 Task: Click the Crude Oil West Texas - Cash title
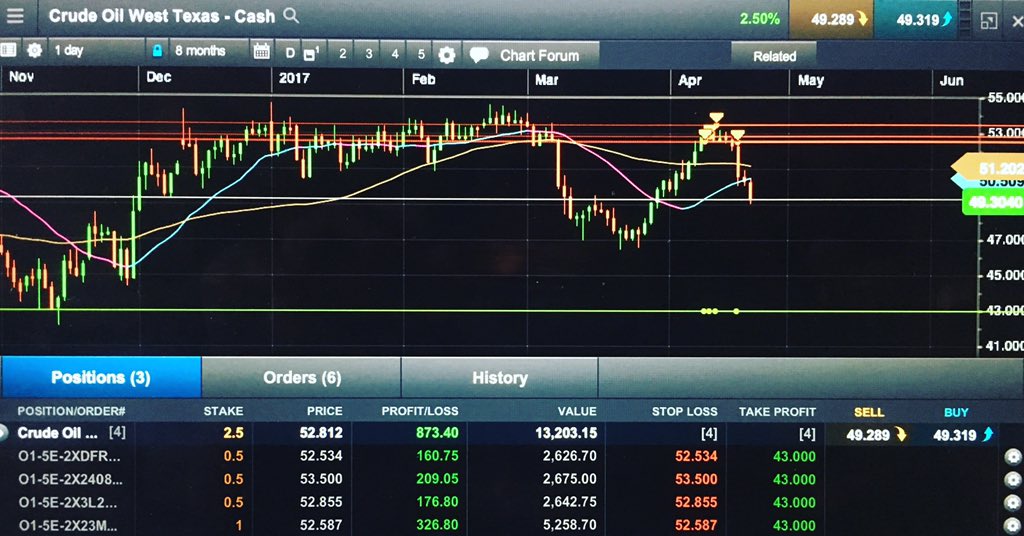(162, 16)
